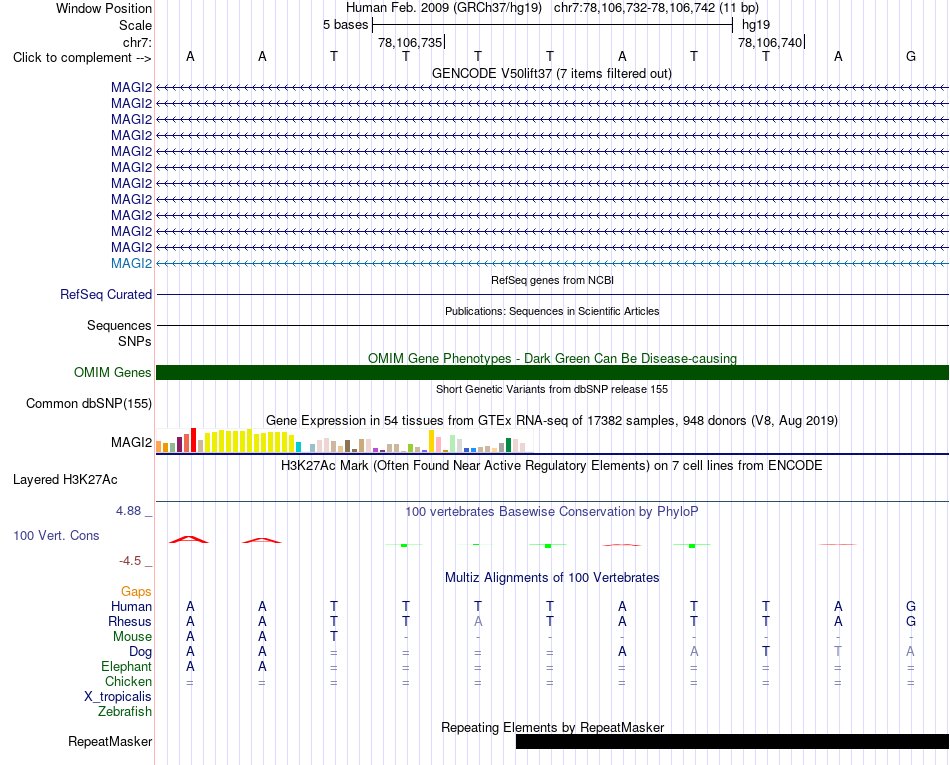Click the hg19 label beside scale bar
950x765 pixels.
(756, 25)
